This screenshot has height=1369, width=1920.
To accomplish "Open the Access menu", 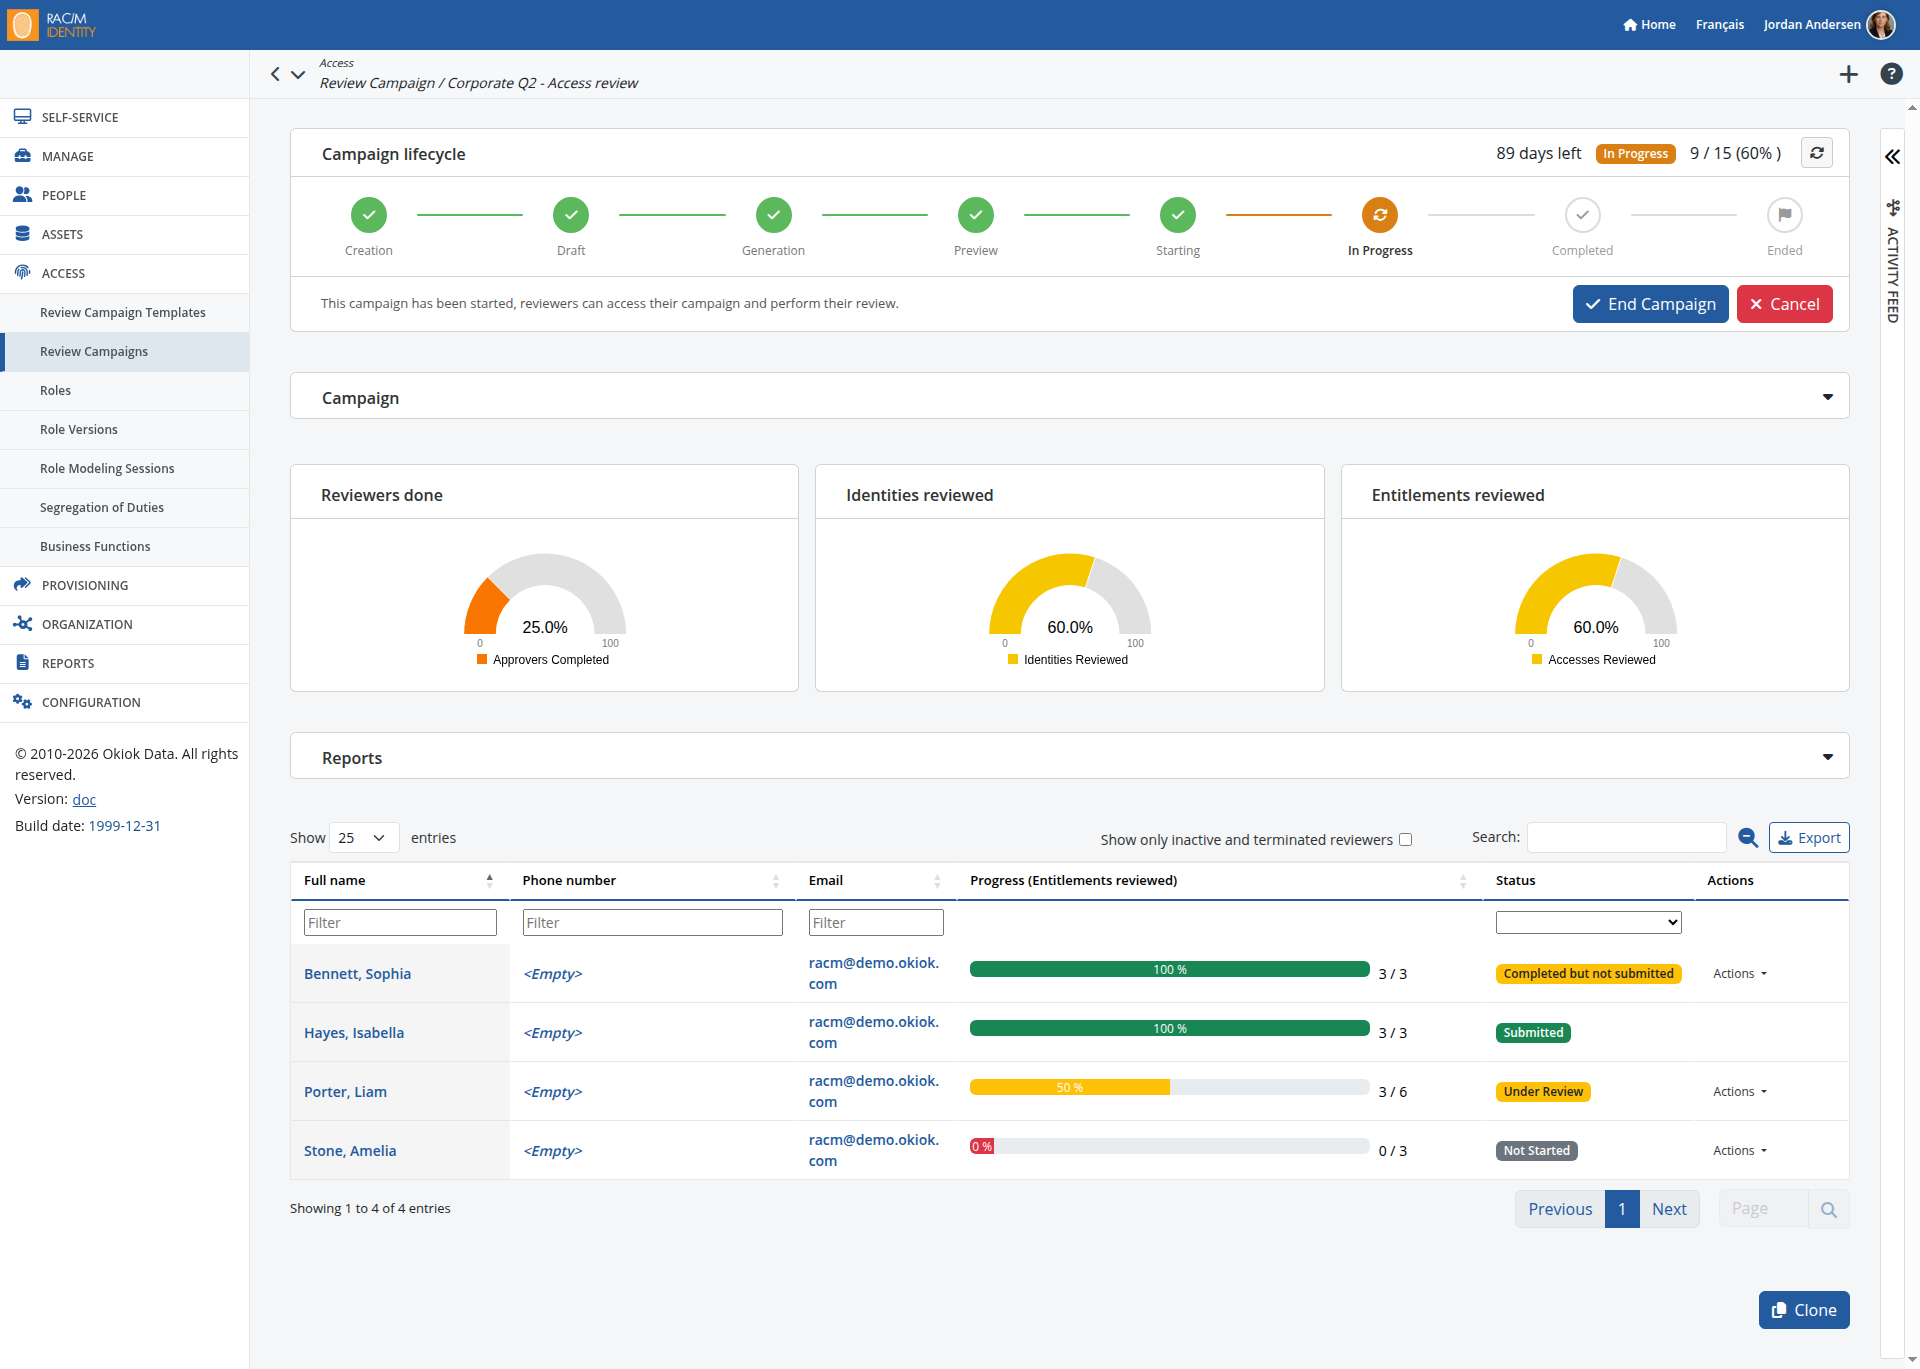I will (x=125, y=274).
